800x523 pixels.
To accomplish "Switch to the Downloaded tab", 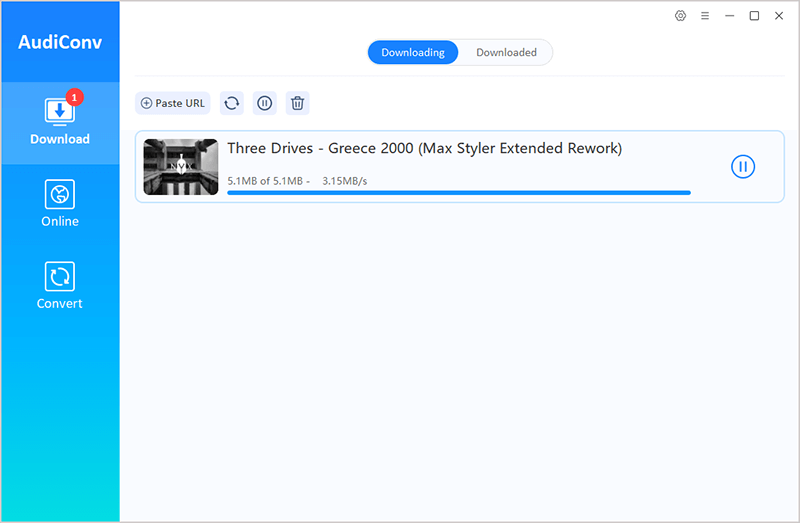I will pyautogui.click(x=506, y=53).
